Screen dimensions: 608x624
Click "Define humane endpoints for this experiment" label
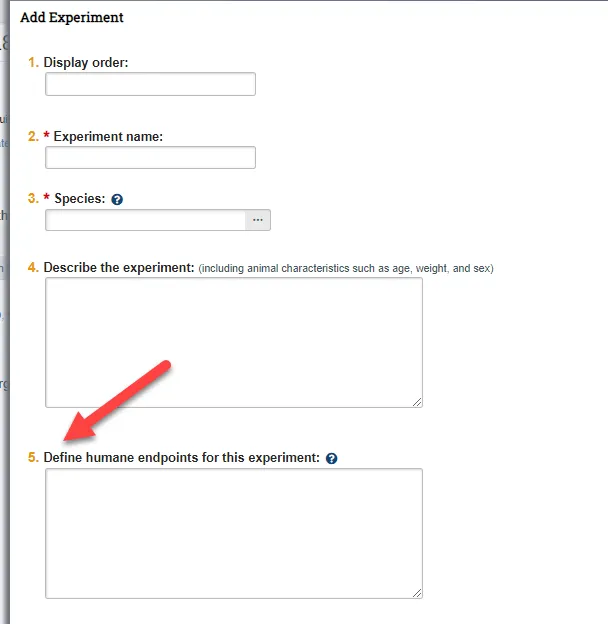pyautogui.click(x=181, y=458)
